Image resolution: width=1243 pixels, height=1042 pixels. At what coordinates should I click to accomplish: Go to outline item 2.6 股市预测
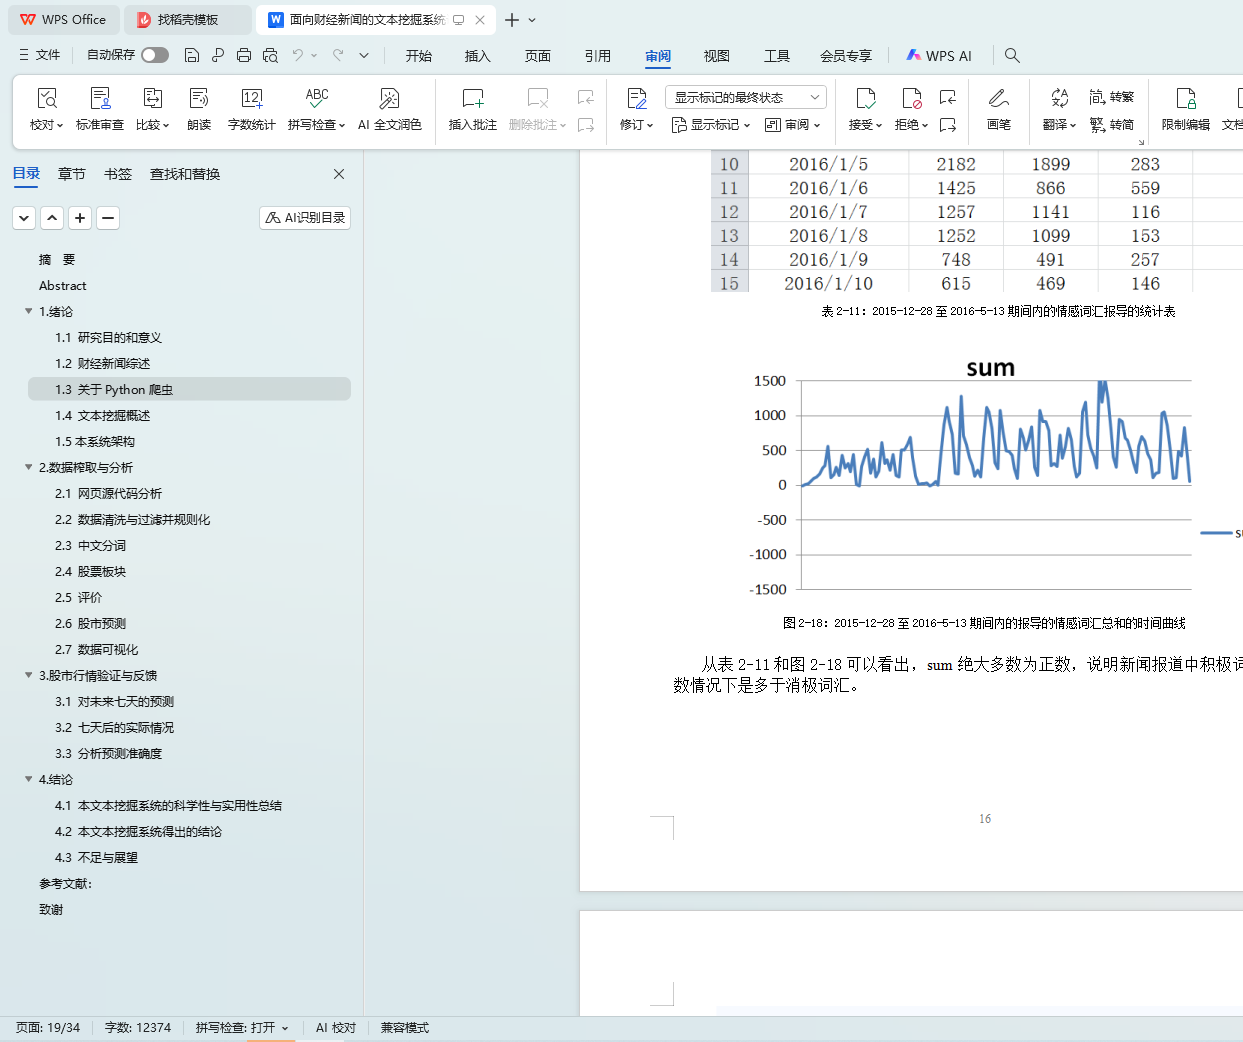90,623
